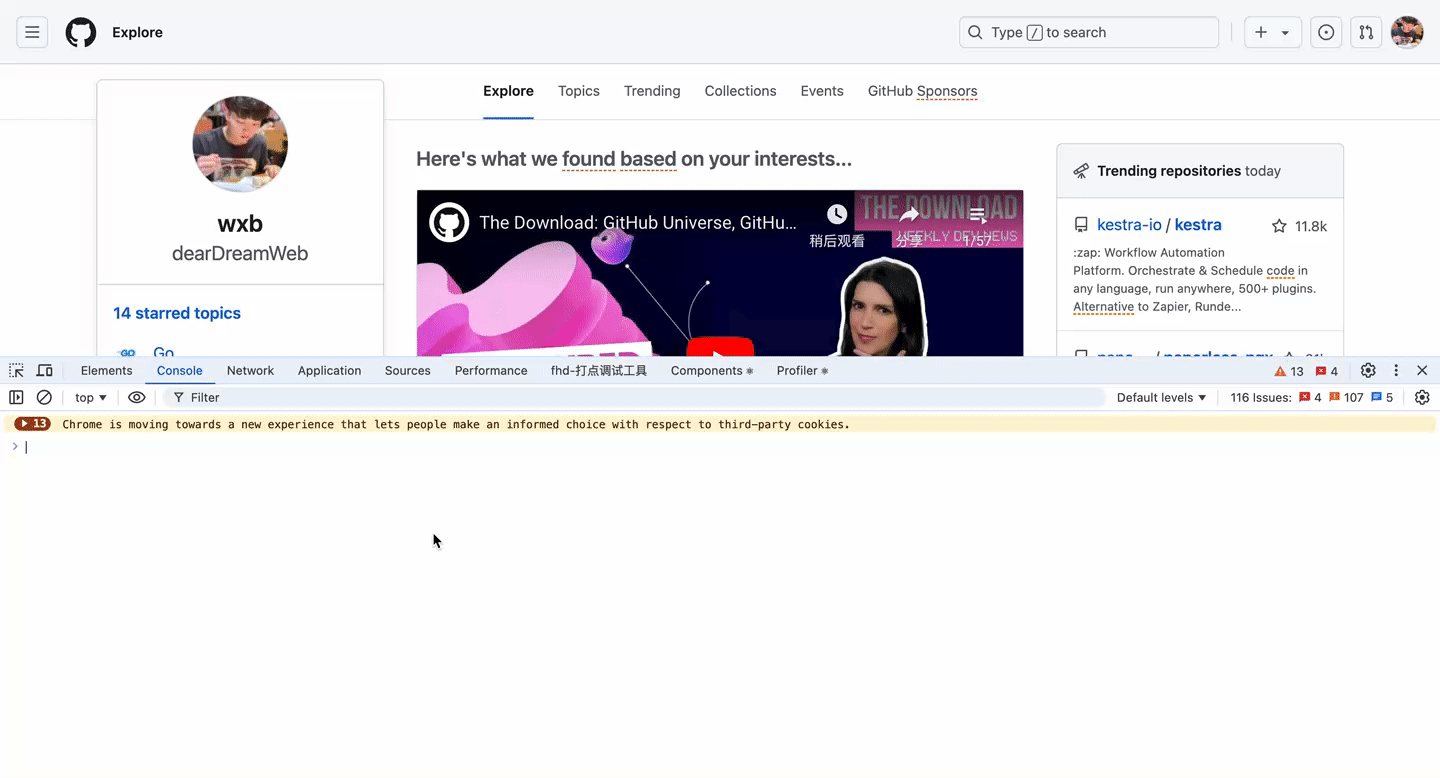Click the 4 issues error count in Console toolbar
Screen dimensions: 1440x778
click(x=1310, y=397)
